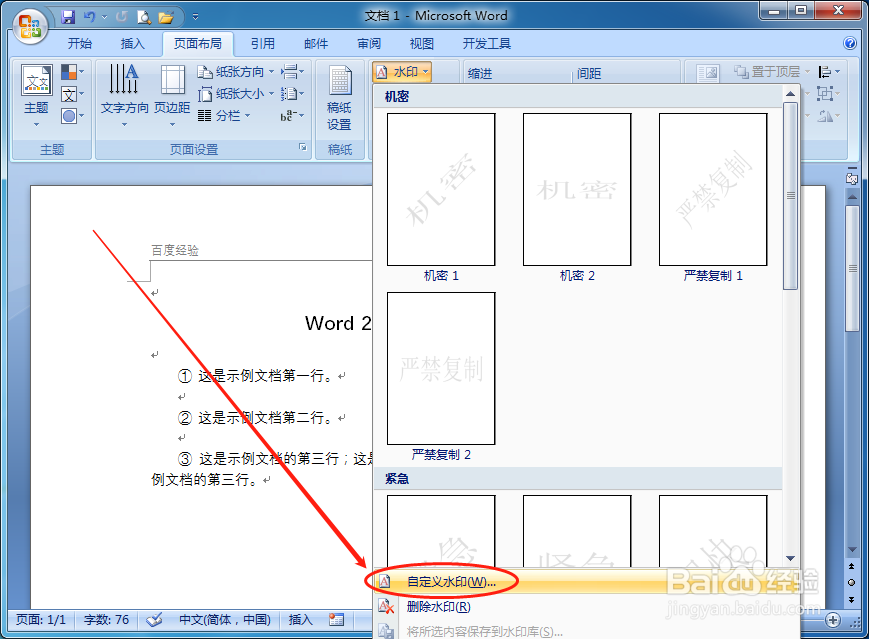Open the Word Help question mark
The image size is (869, 639).
849,43
